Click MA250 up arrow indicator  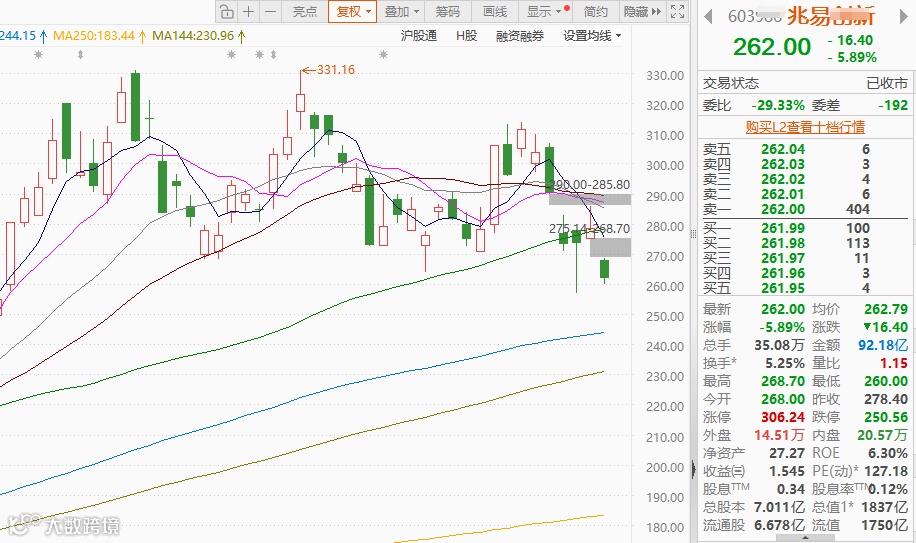point(142,36)
